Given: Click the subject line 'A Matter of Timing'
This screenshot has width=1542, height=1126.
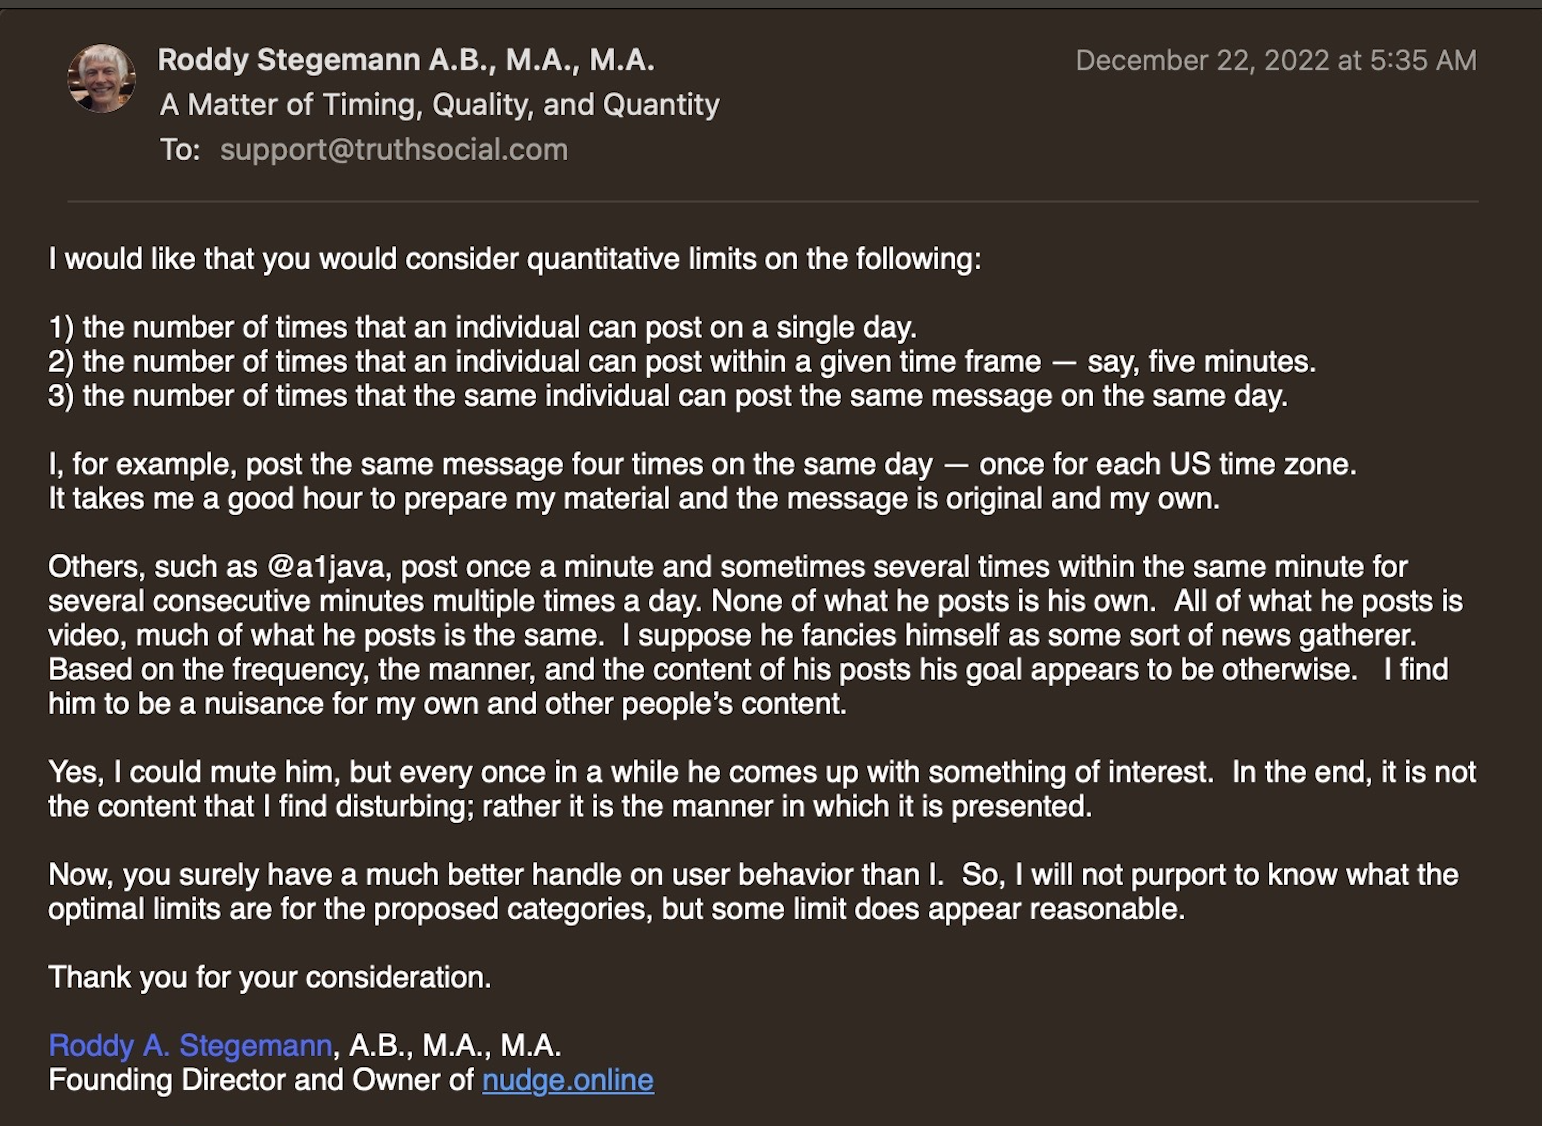Looking at the screenshot, I should (439, 105).
